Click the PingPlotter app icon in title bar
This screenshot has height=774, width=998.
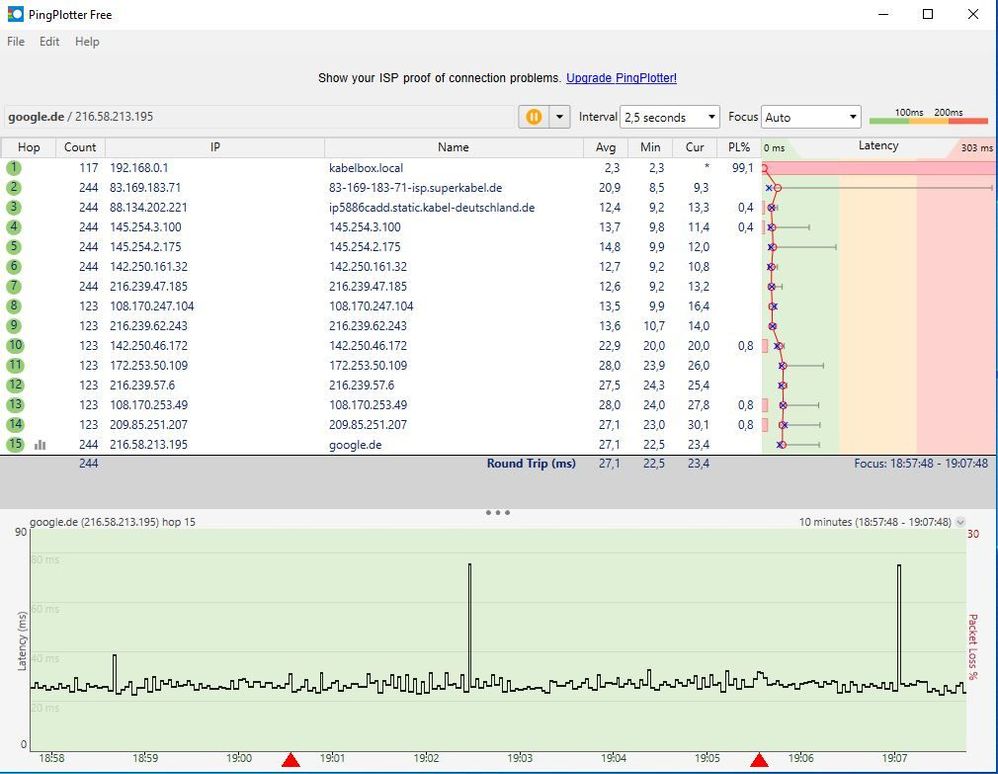pyautogui.click(x=15, y=15)
